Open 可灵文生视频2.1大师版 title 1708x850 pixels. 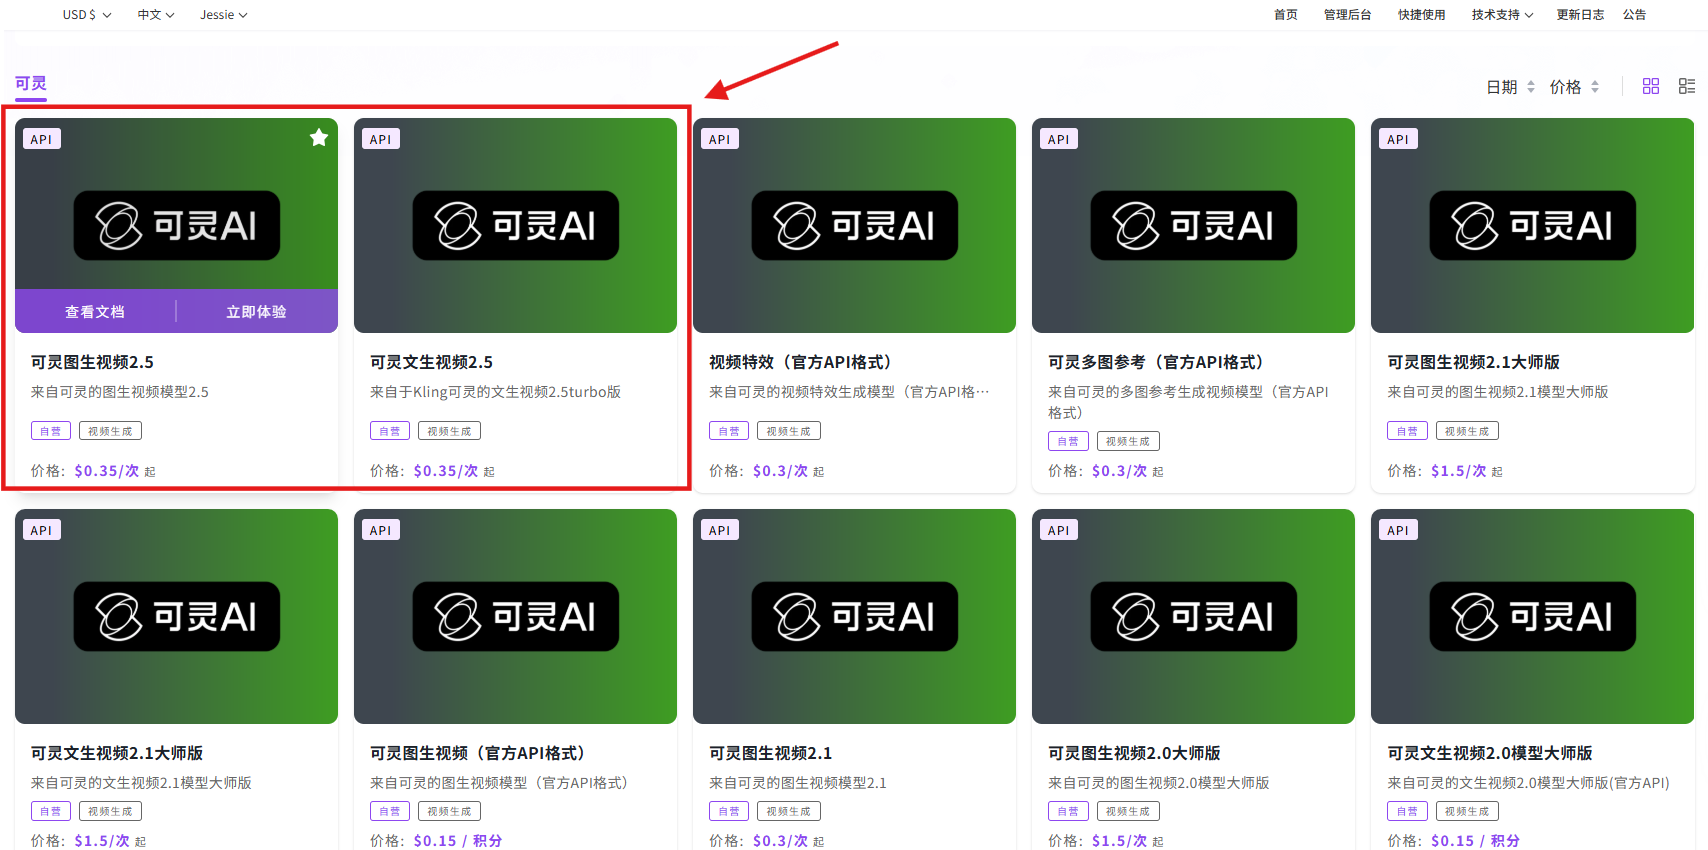pyautogui.click(x=117, y=753)
